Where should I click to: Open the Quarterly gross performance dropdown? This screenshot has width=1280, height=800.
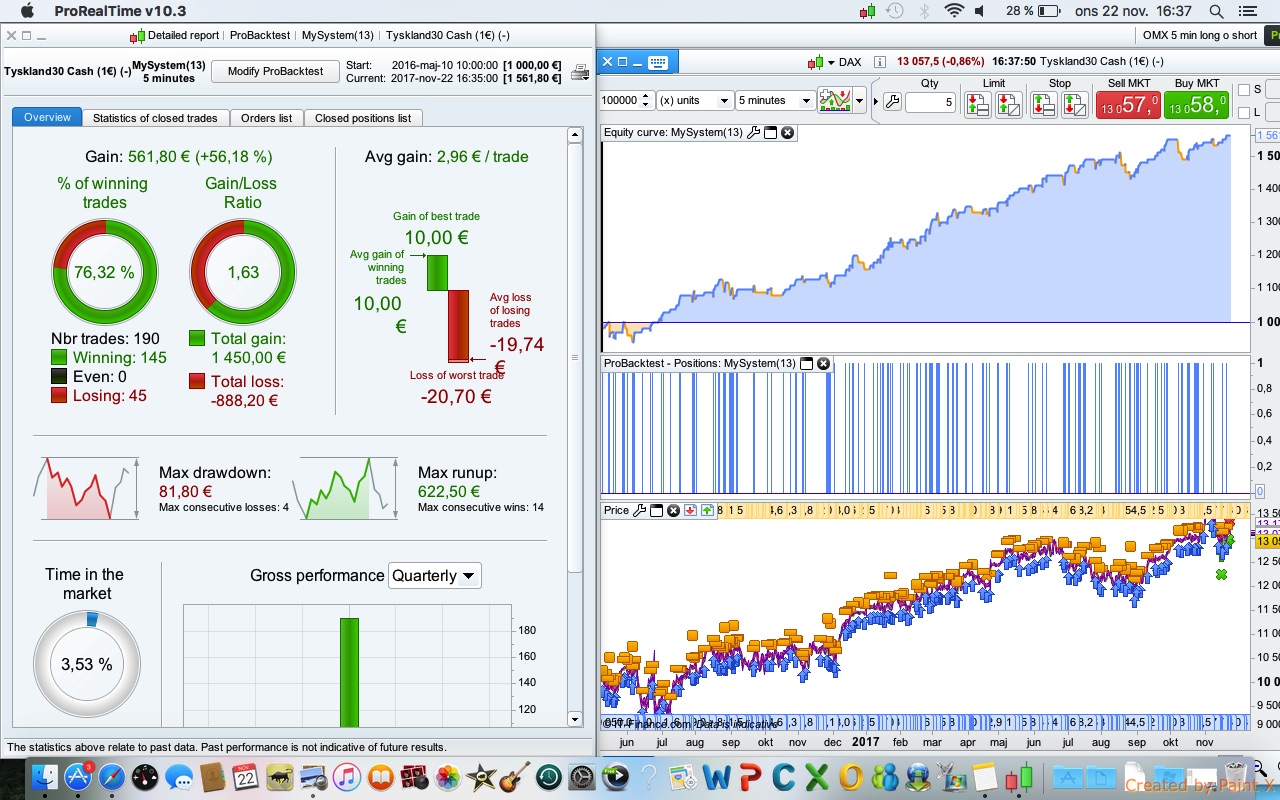434,575
